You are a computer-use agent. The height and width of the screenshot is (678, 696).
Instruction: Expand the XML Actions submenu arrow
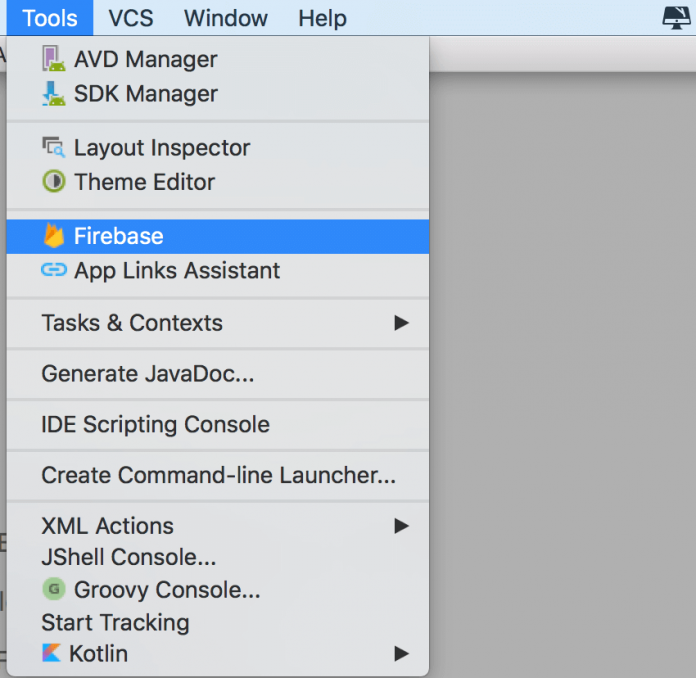pos(401,526)
